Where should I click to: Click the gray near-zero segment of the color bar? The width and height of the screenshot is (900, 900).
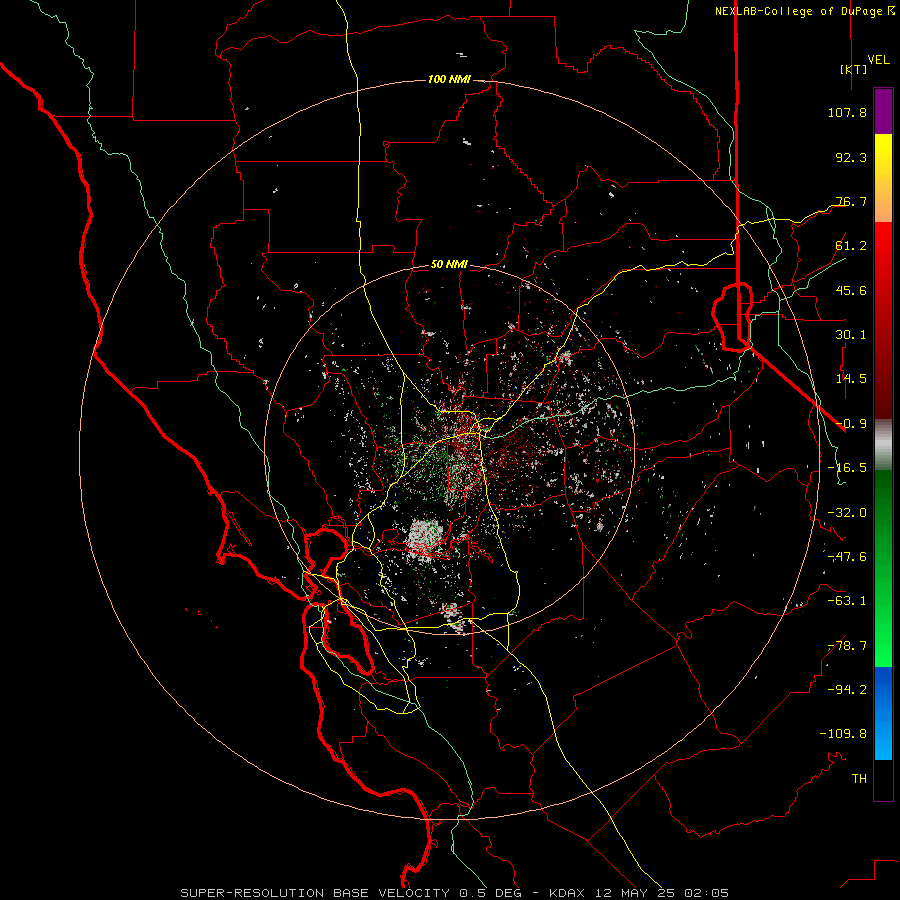[x=883, y=445]
